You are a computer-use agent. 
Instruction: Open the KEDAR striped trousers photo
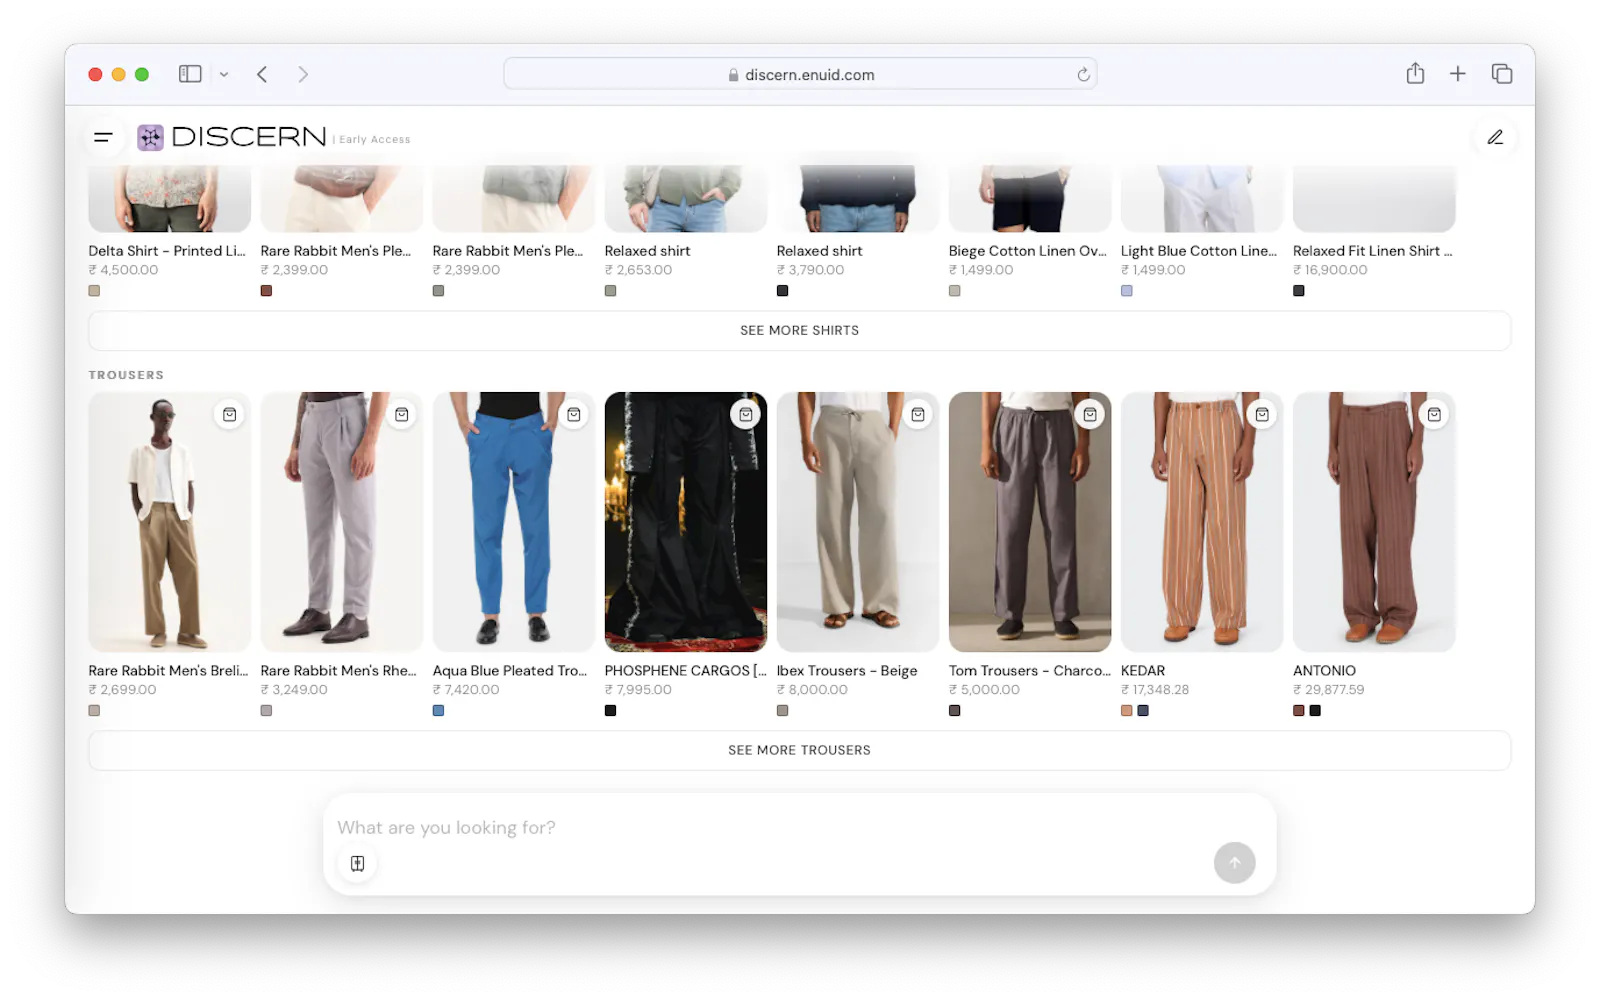(1201, 522)
